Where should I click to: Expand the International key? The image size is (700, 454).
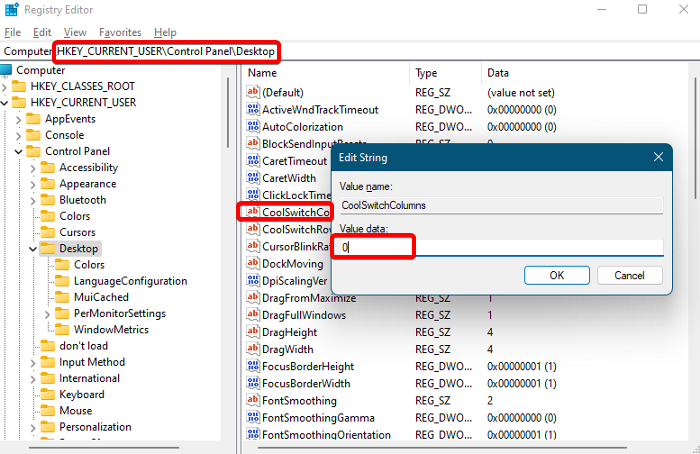tap(33, 379)
